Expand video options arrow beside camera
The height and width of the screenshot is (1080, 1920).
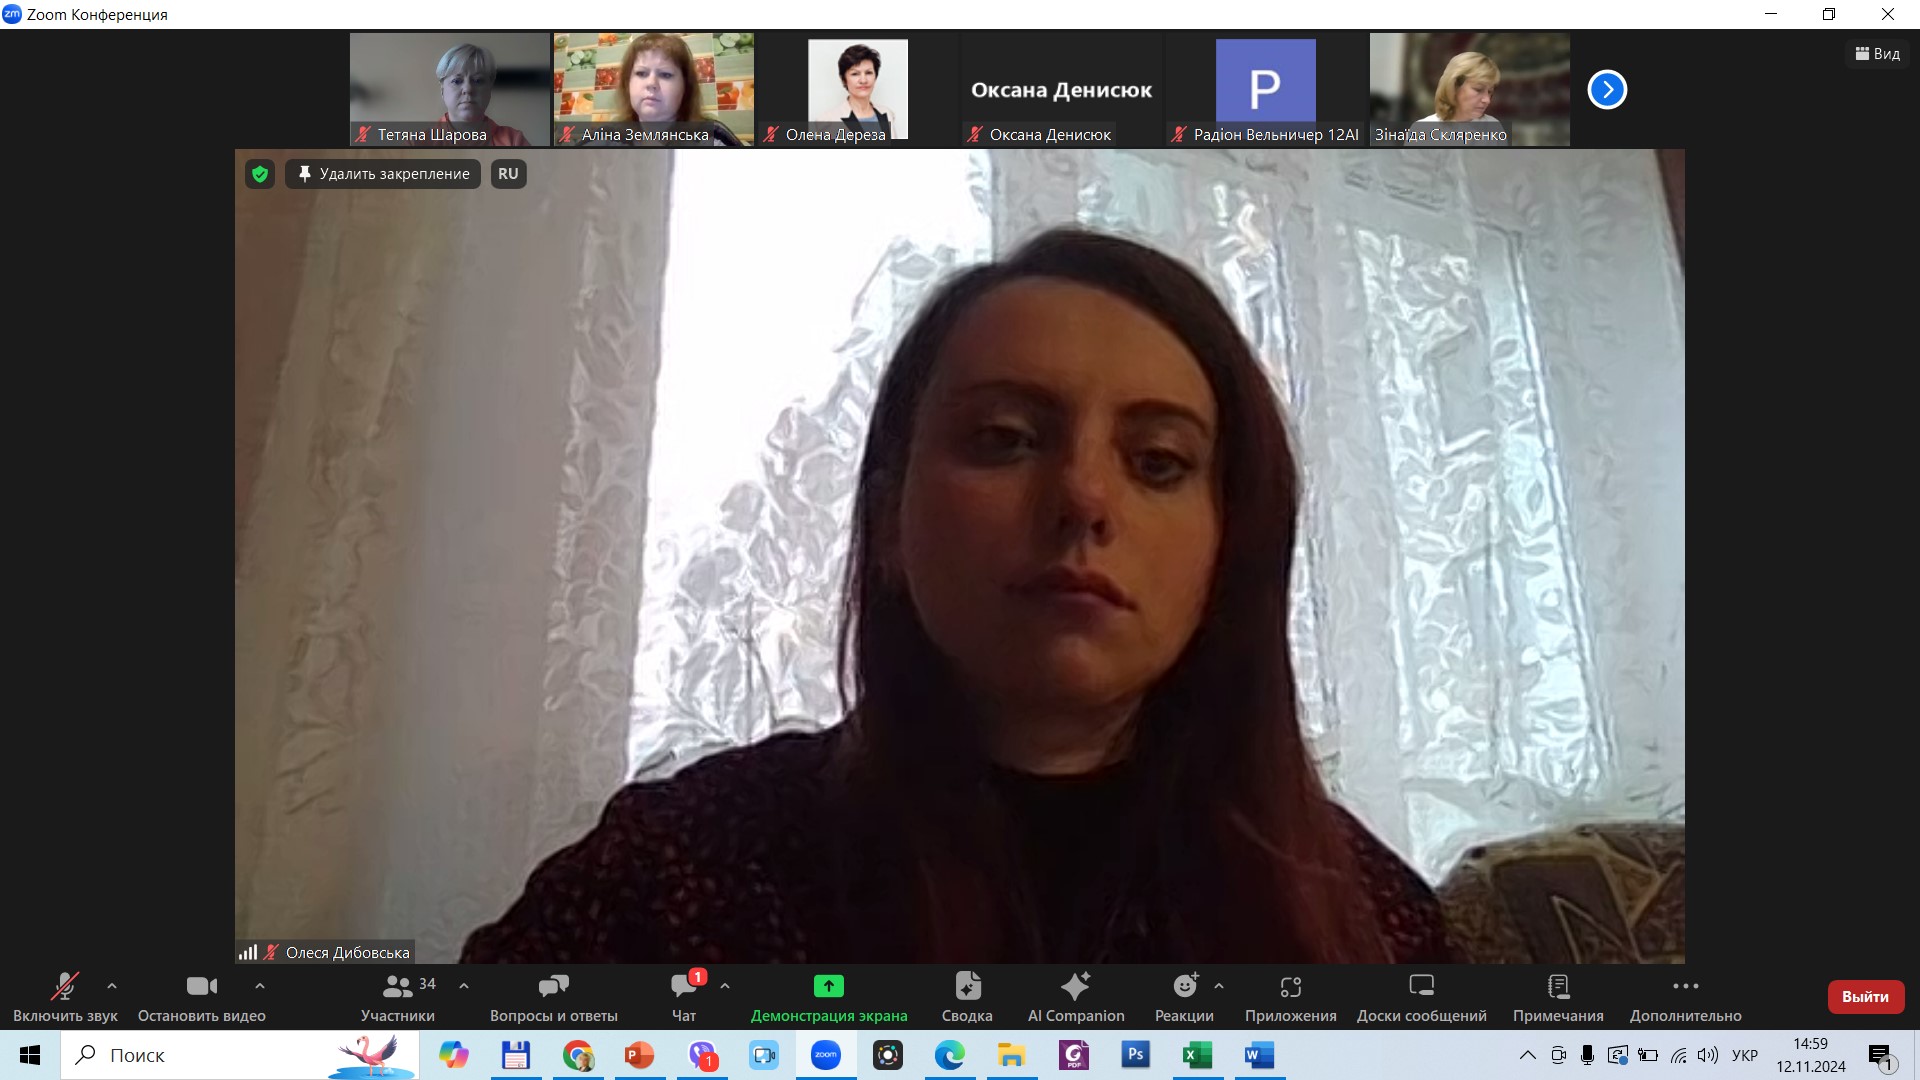click(260, 986)
